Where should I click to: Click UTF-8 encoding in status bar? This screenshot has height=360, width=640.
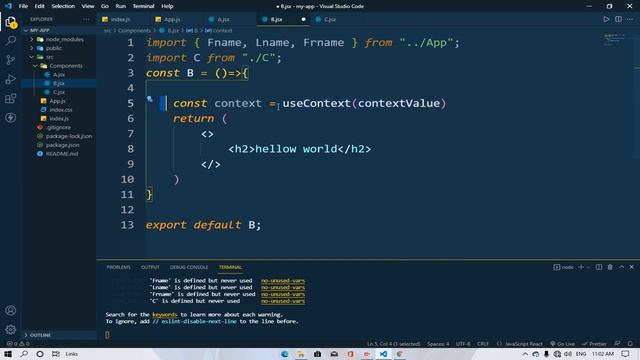tap(463, 344)
